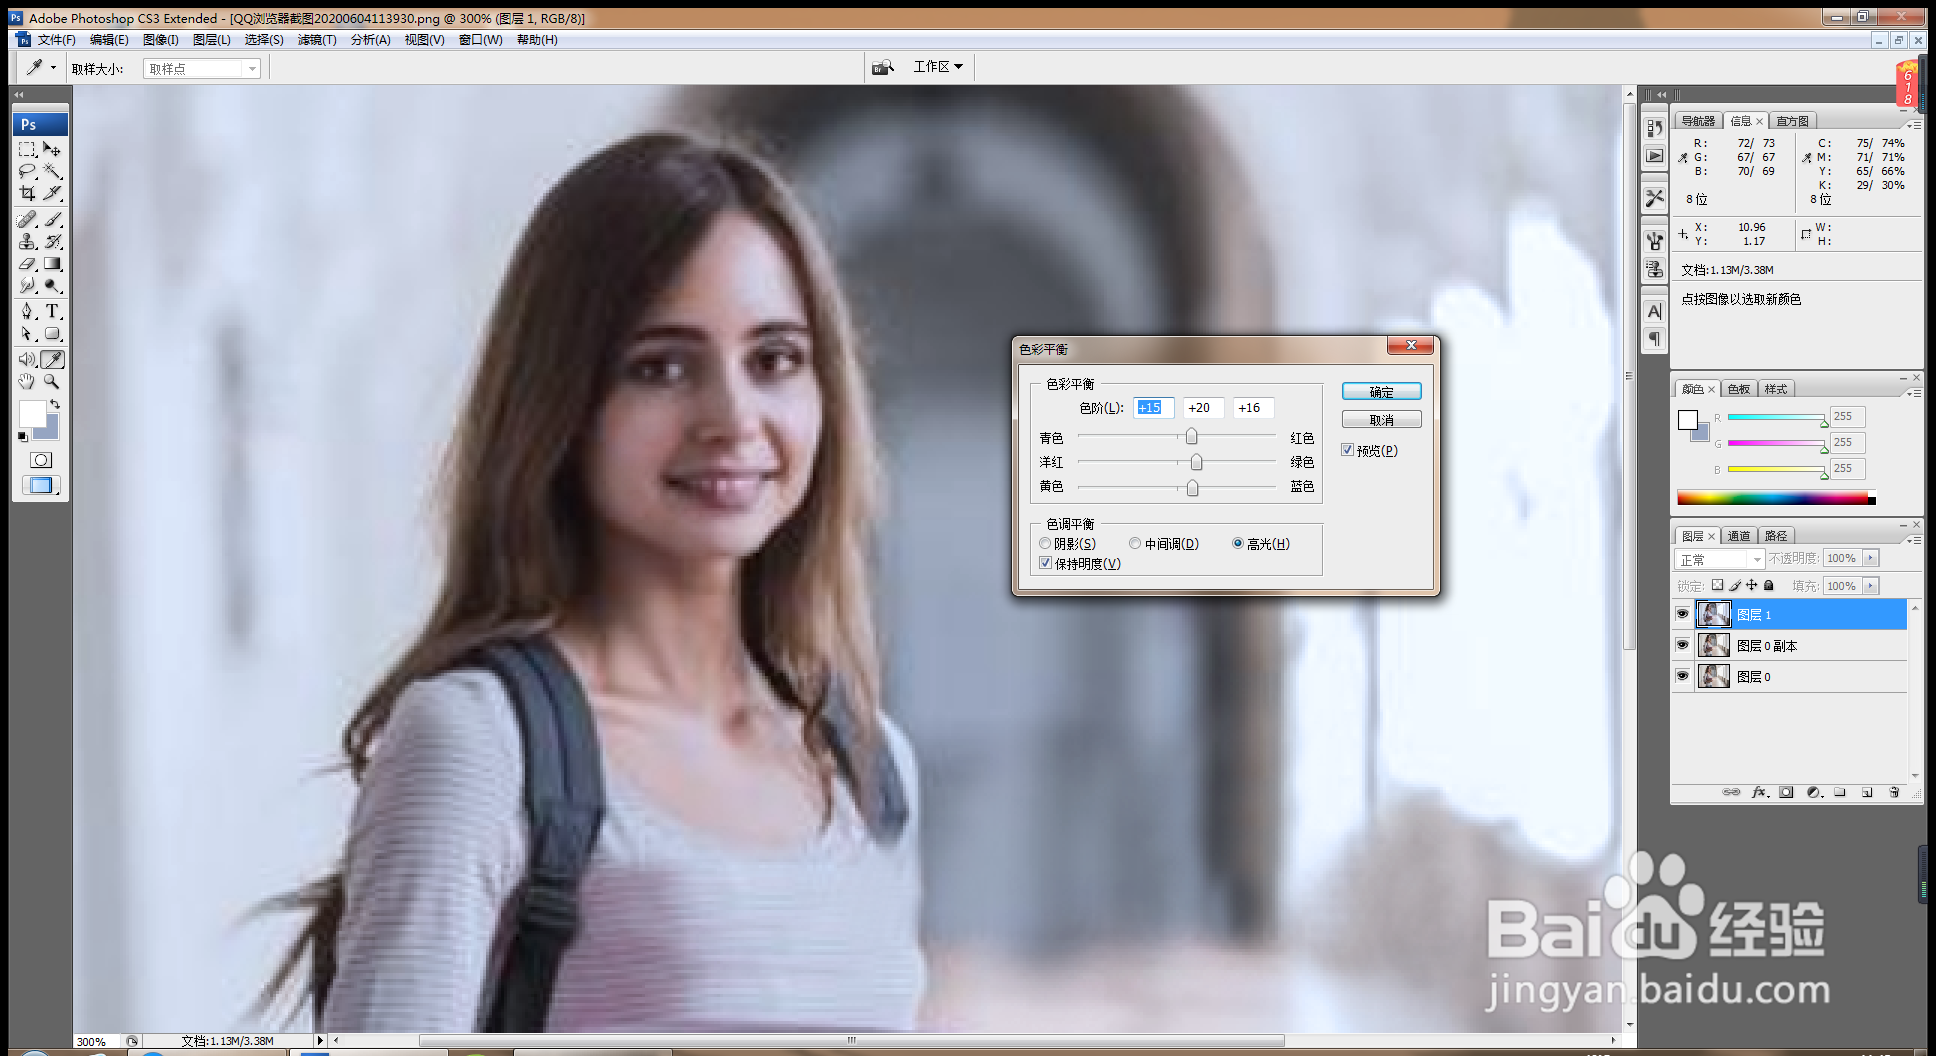Screen dimensions: 1936x1056
Task: Select the Healing Brush tool
Action: [27, 220]
